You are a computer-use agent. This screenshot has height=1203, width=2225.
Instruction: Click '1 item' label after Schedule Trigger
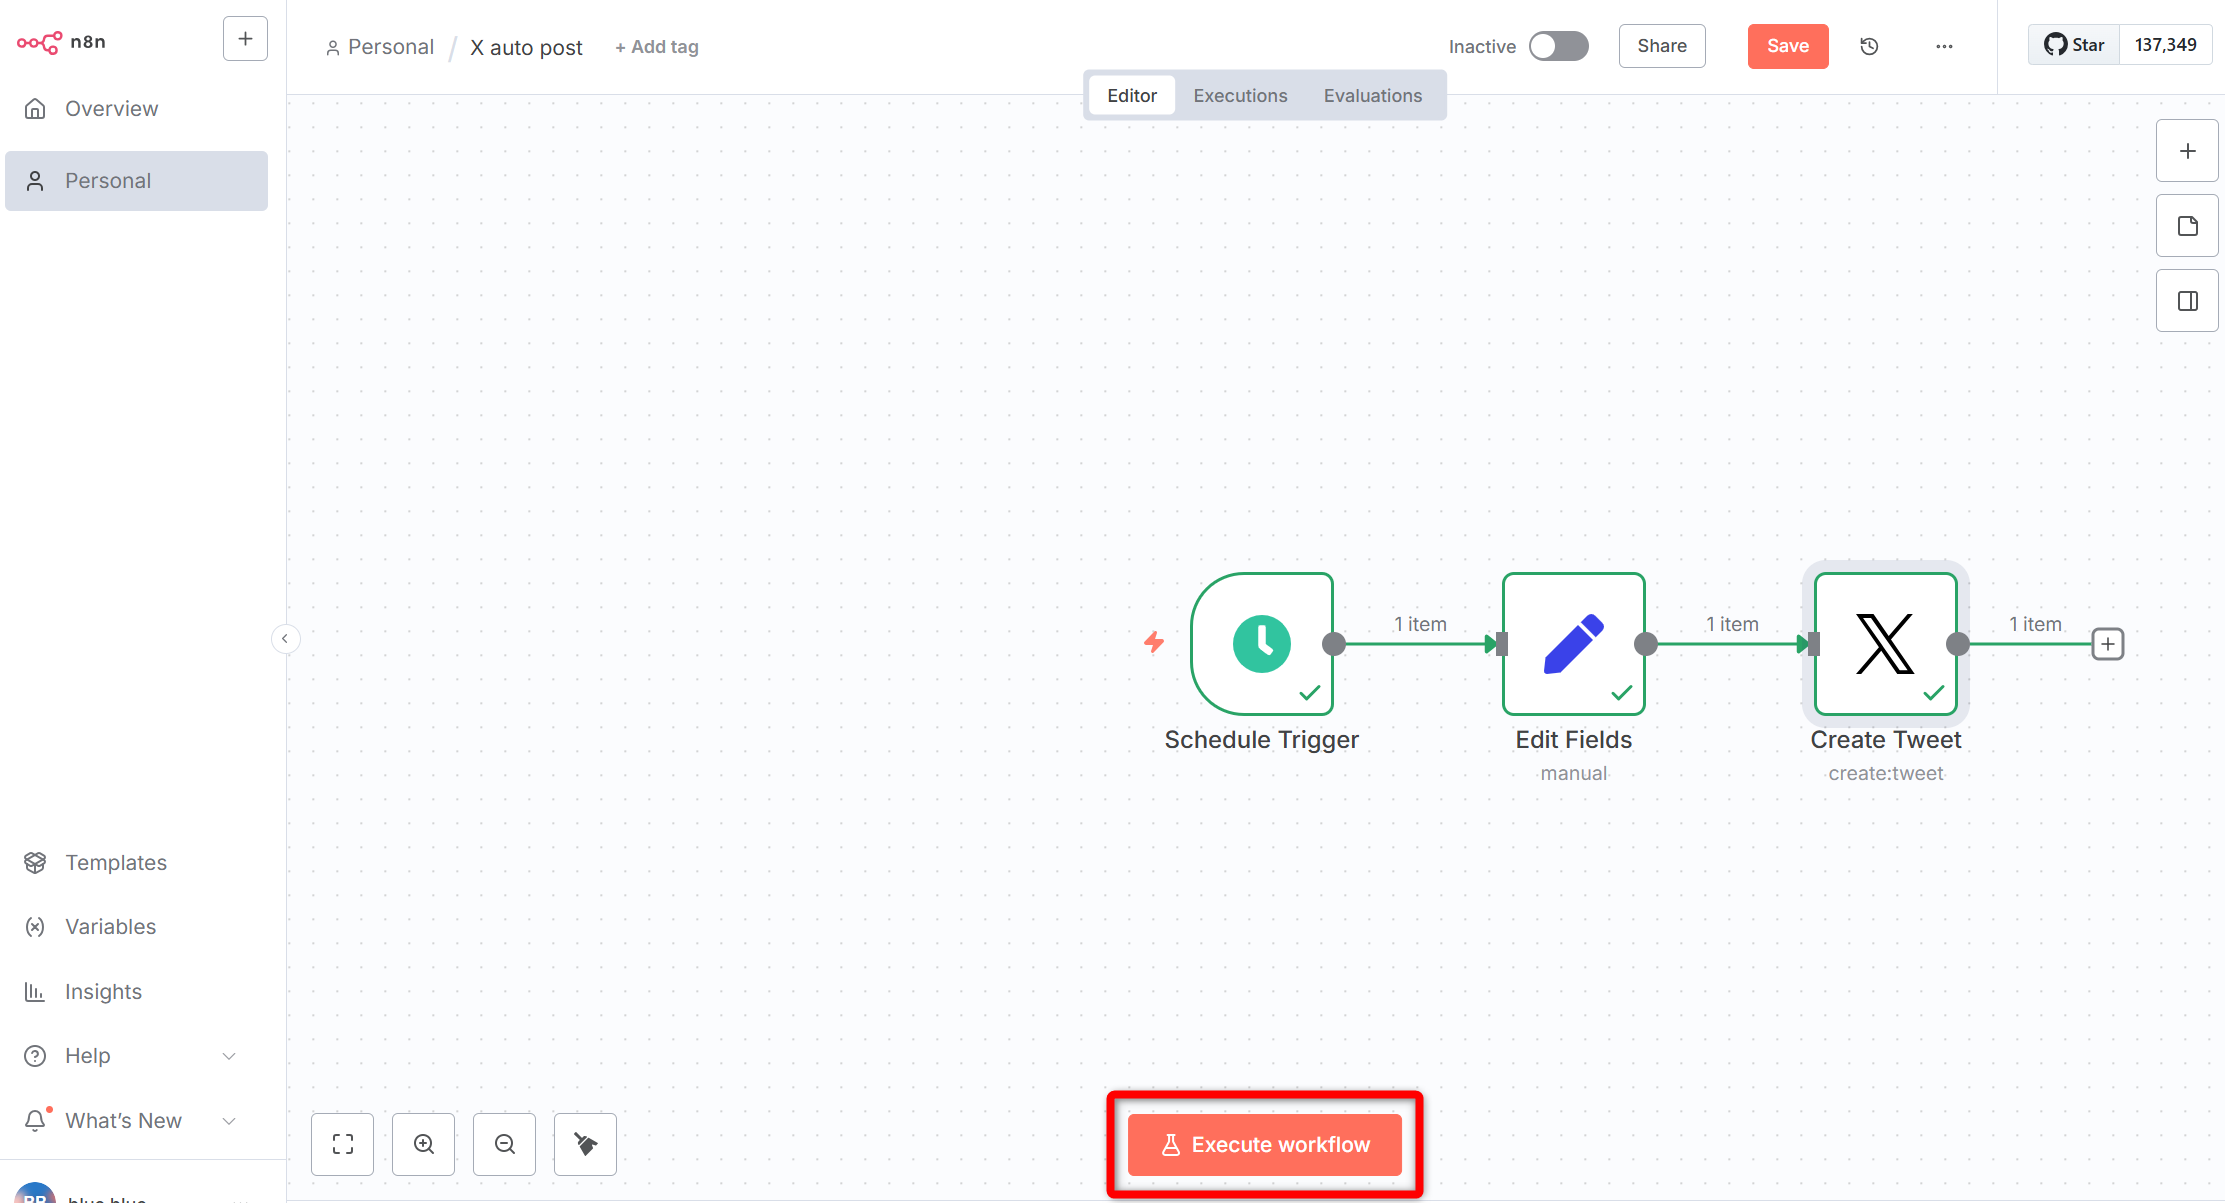1420,624
